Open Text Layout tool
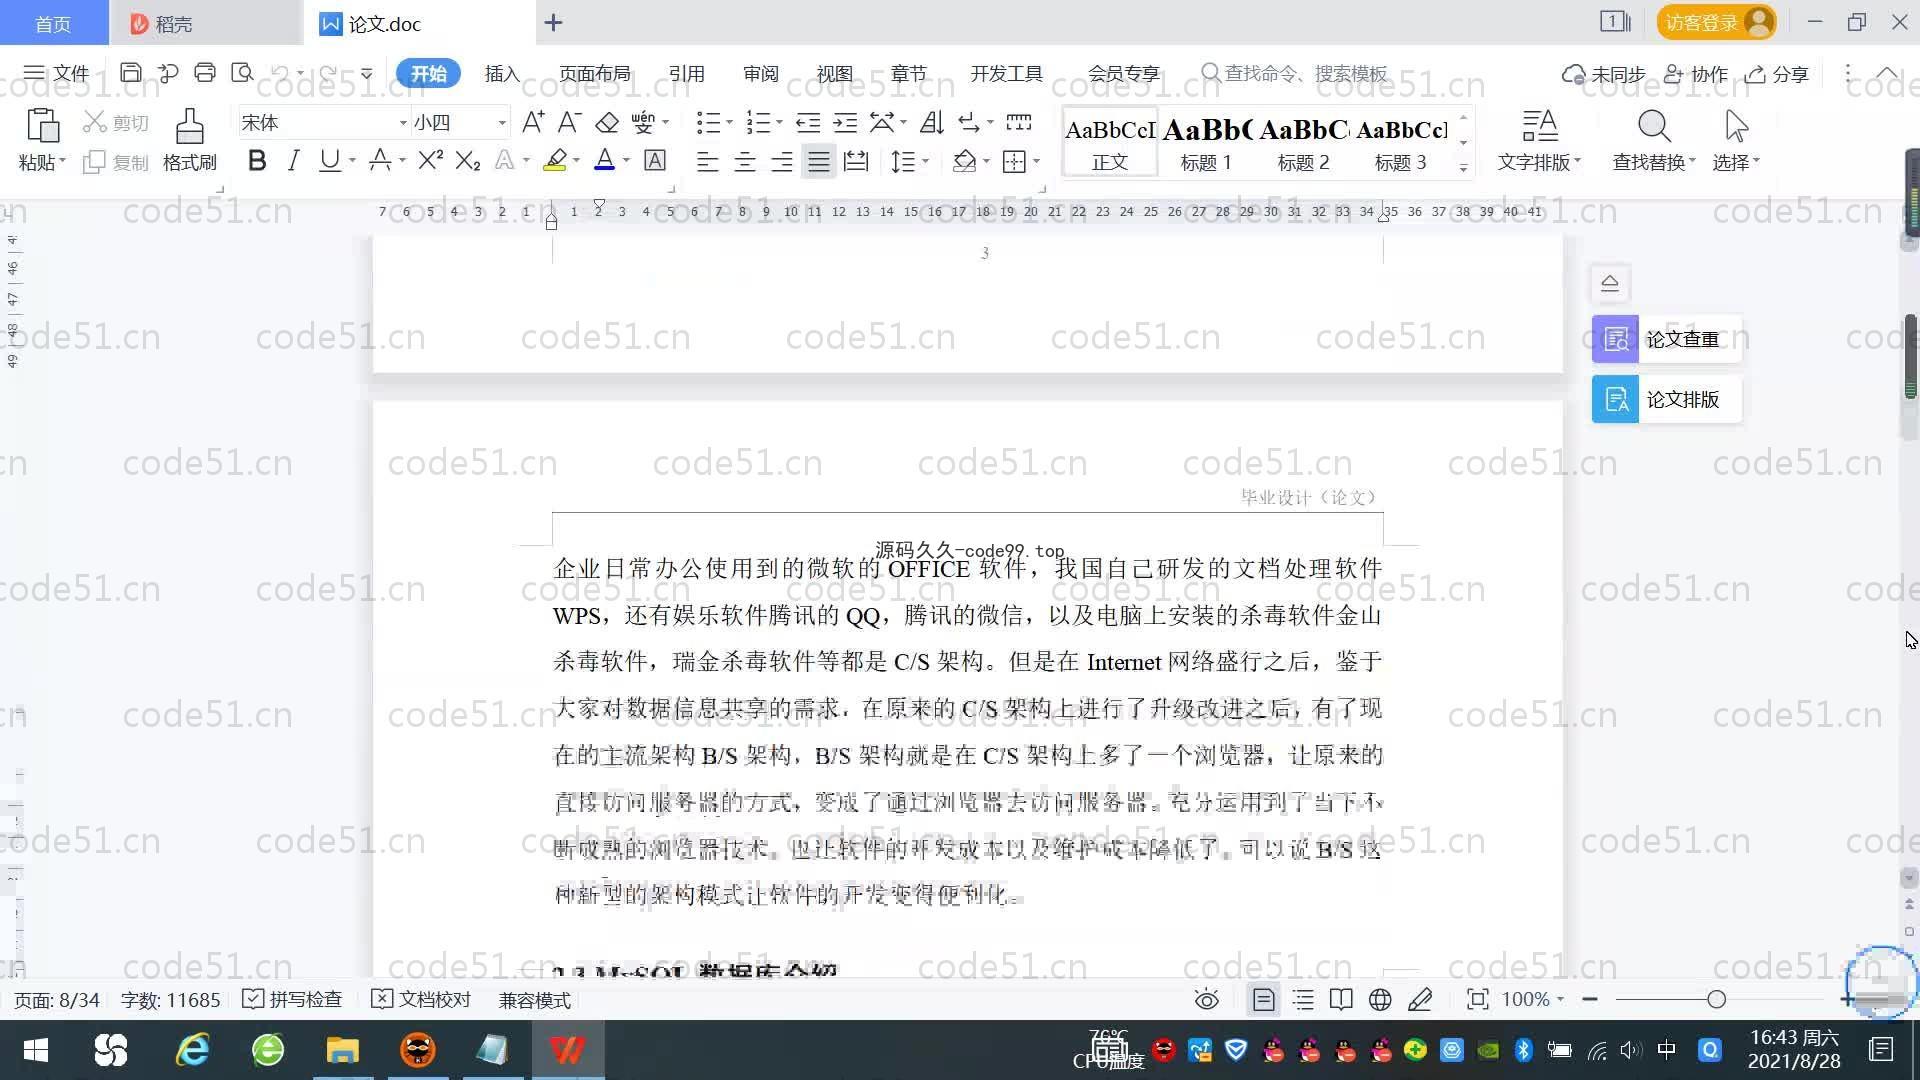Screen dimensions: 1920x1080 (x=1539, y=127)
